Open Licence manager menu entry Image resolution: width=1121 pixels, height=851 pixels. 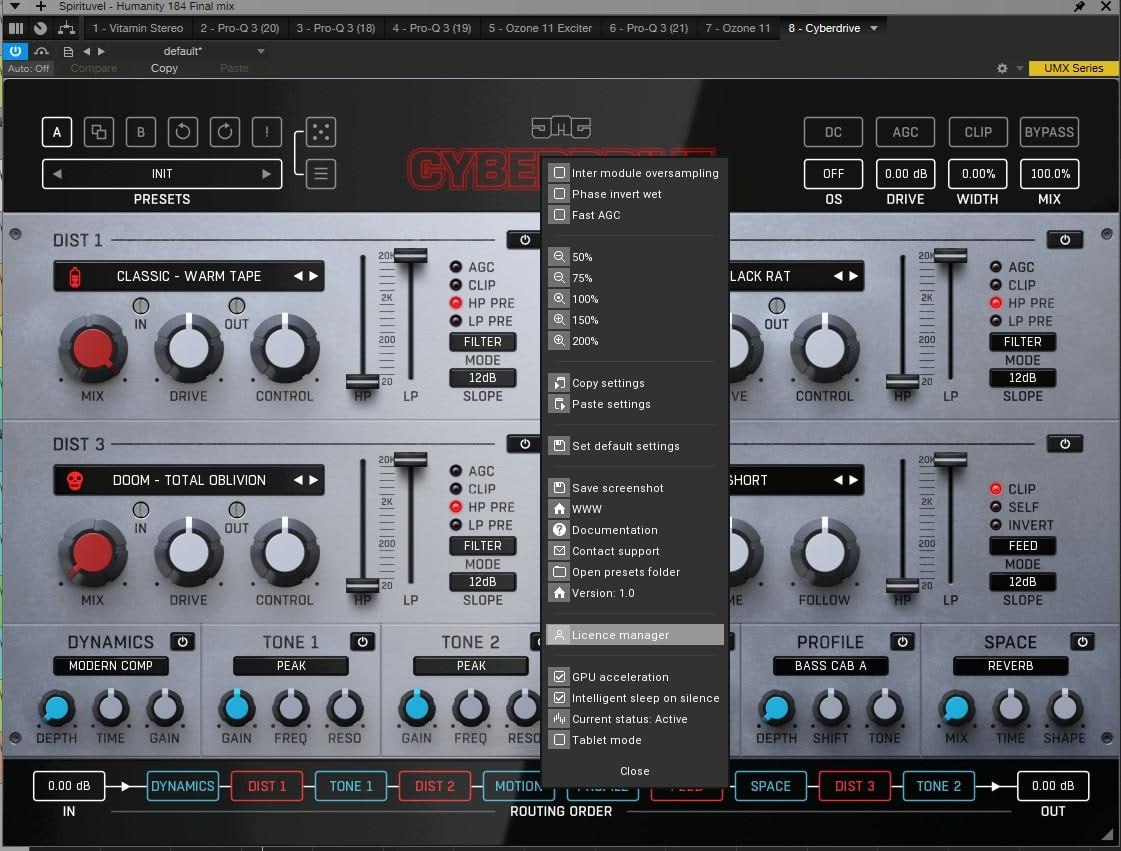[635, 635]
